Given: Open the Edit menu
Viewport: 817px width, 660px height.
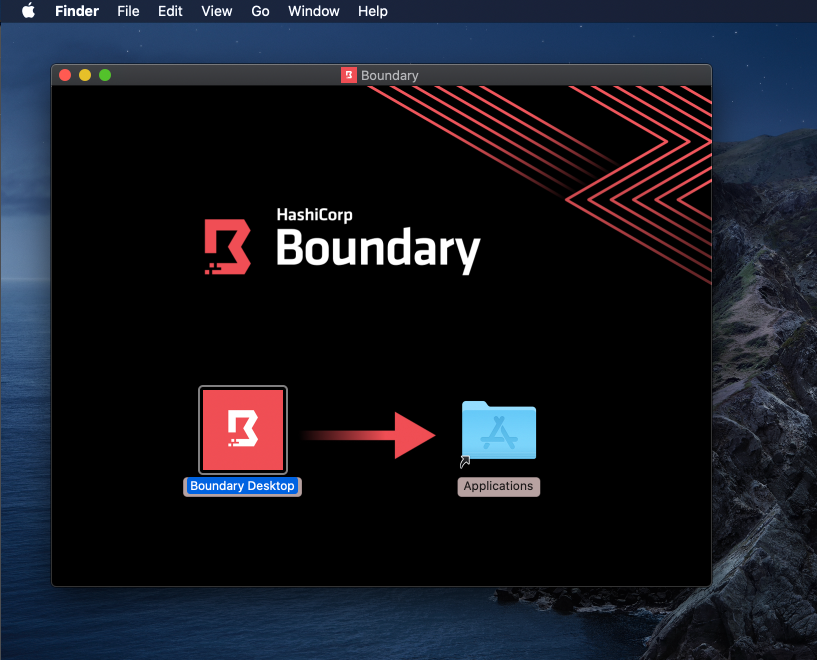Looking at the screenshot, I should coord(170,11).
